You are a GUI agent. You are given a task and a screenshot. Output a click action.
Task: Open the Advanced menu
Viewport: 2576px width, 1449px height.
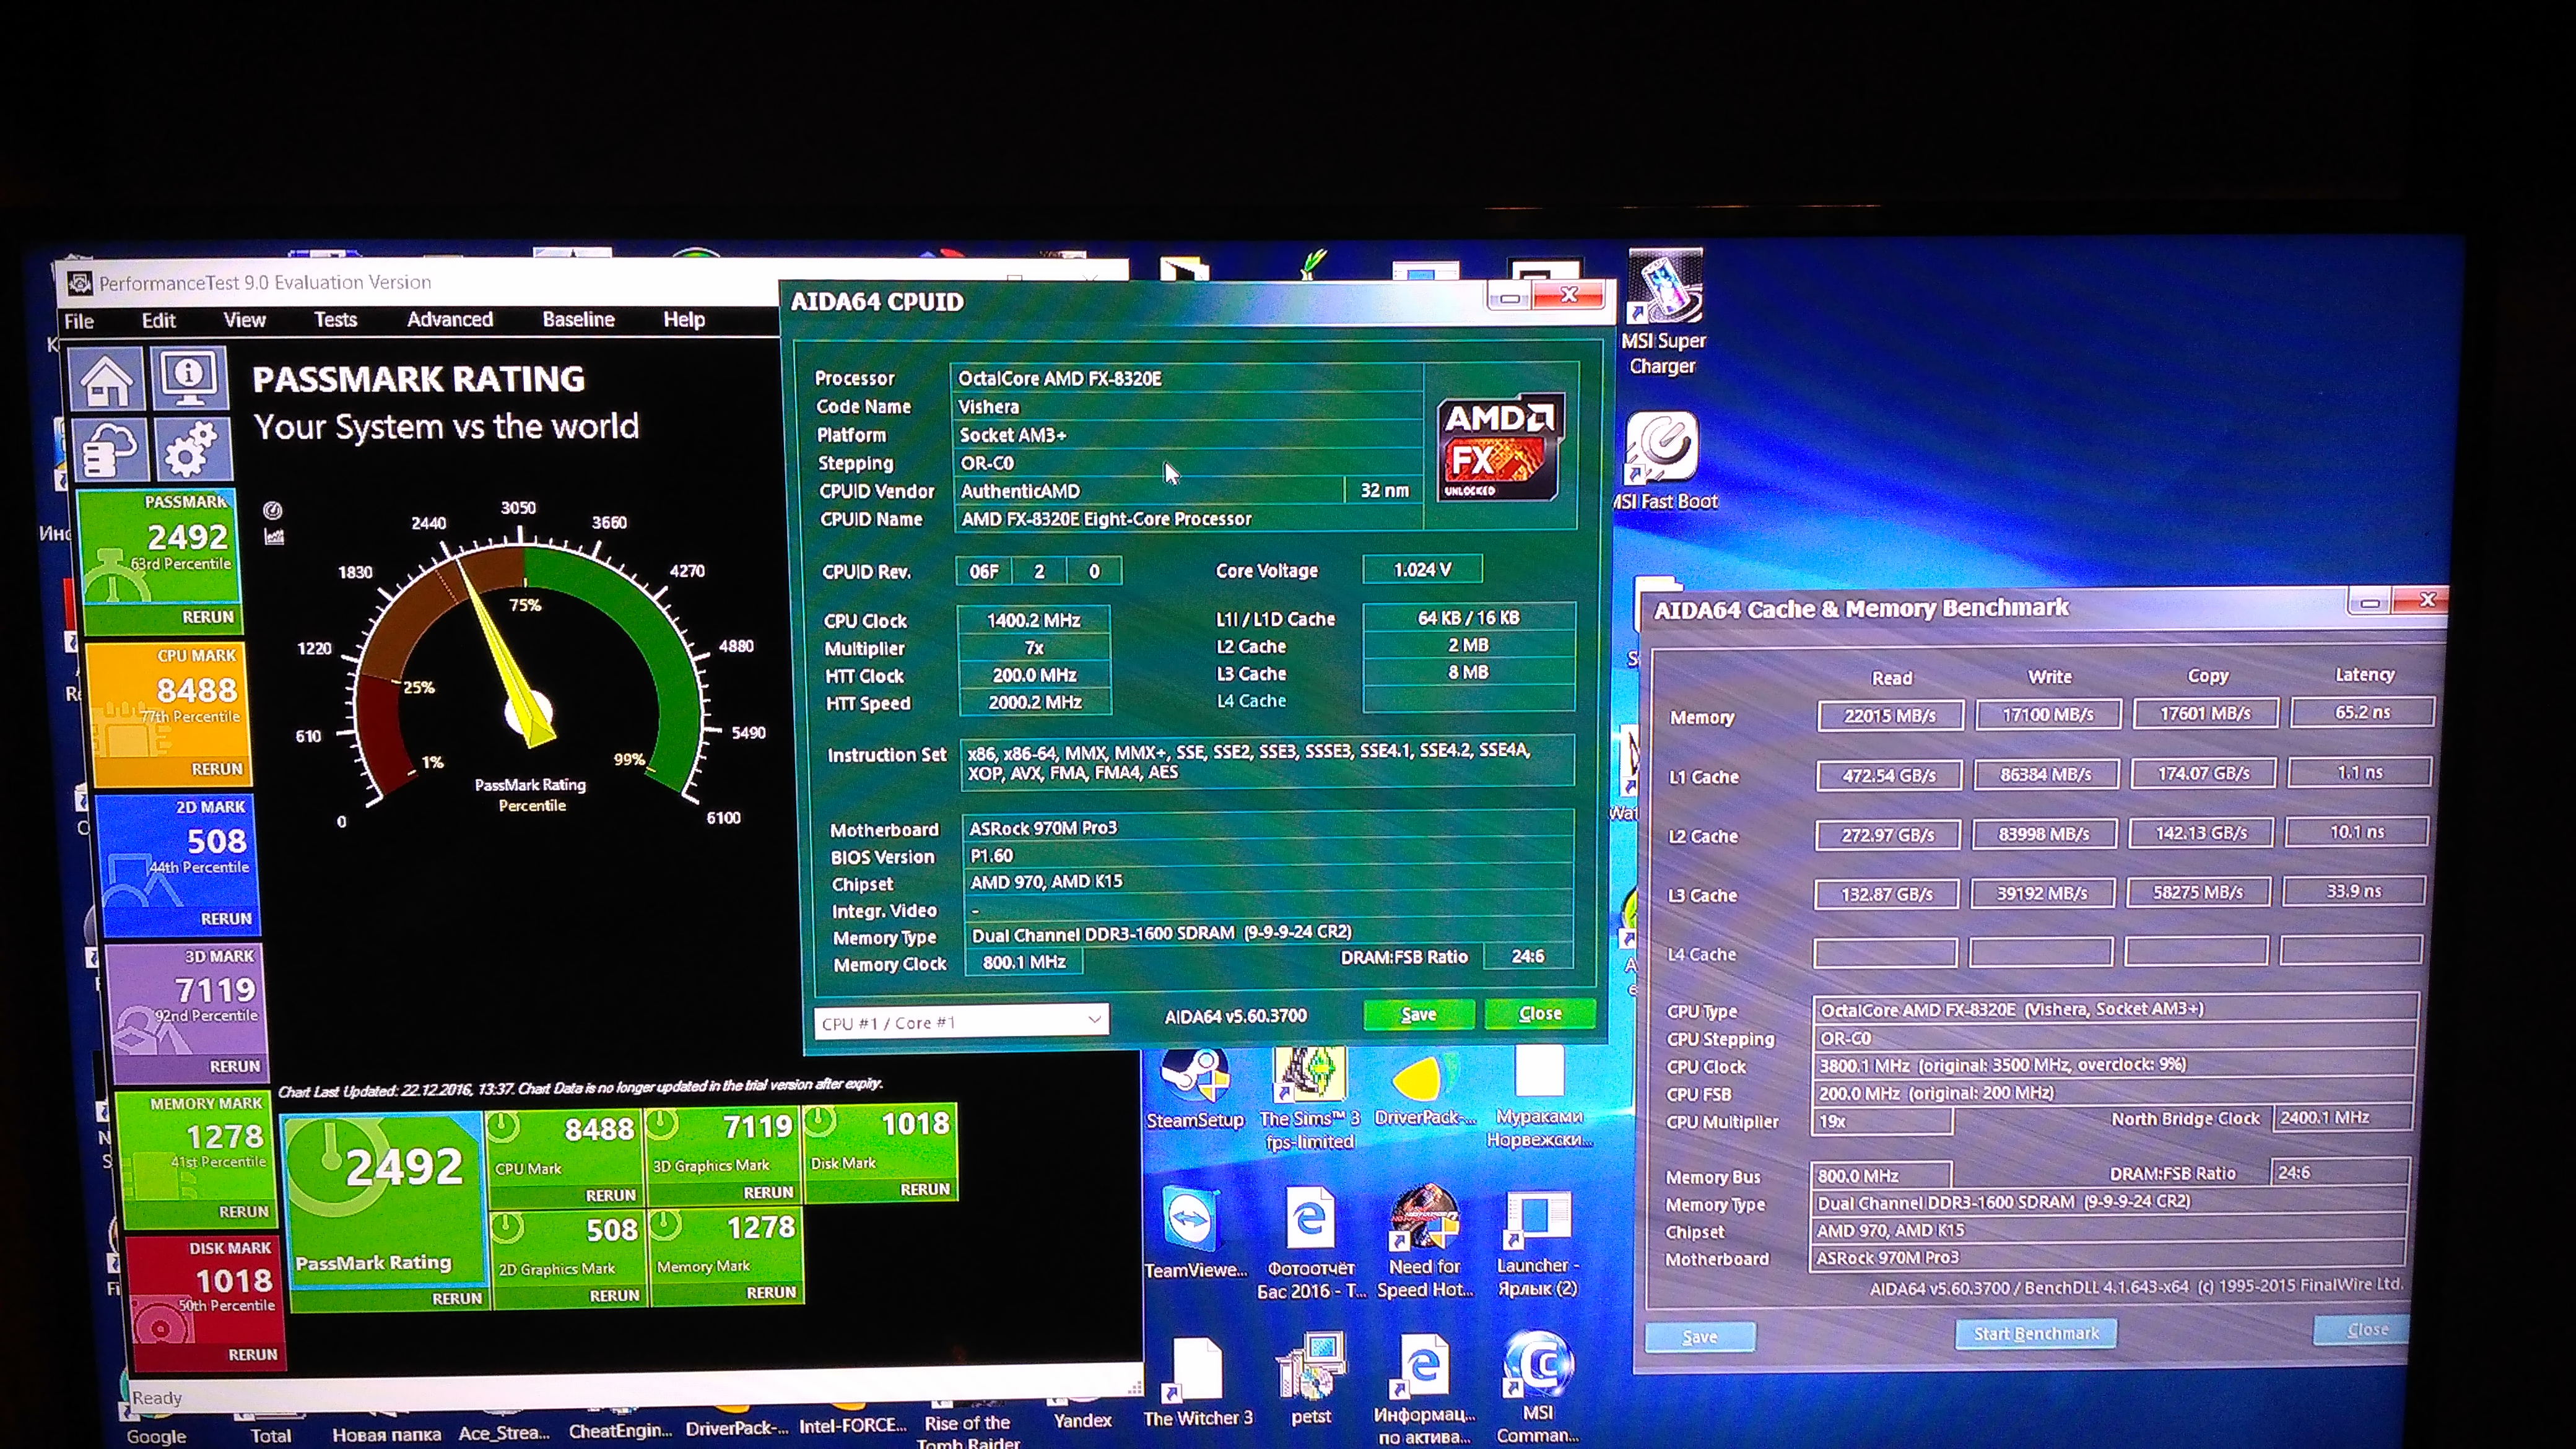pos(449,320)
